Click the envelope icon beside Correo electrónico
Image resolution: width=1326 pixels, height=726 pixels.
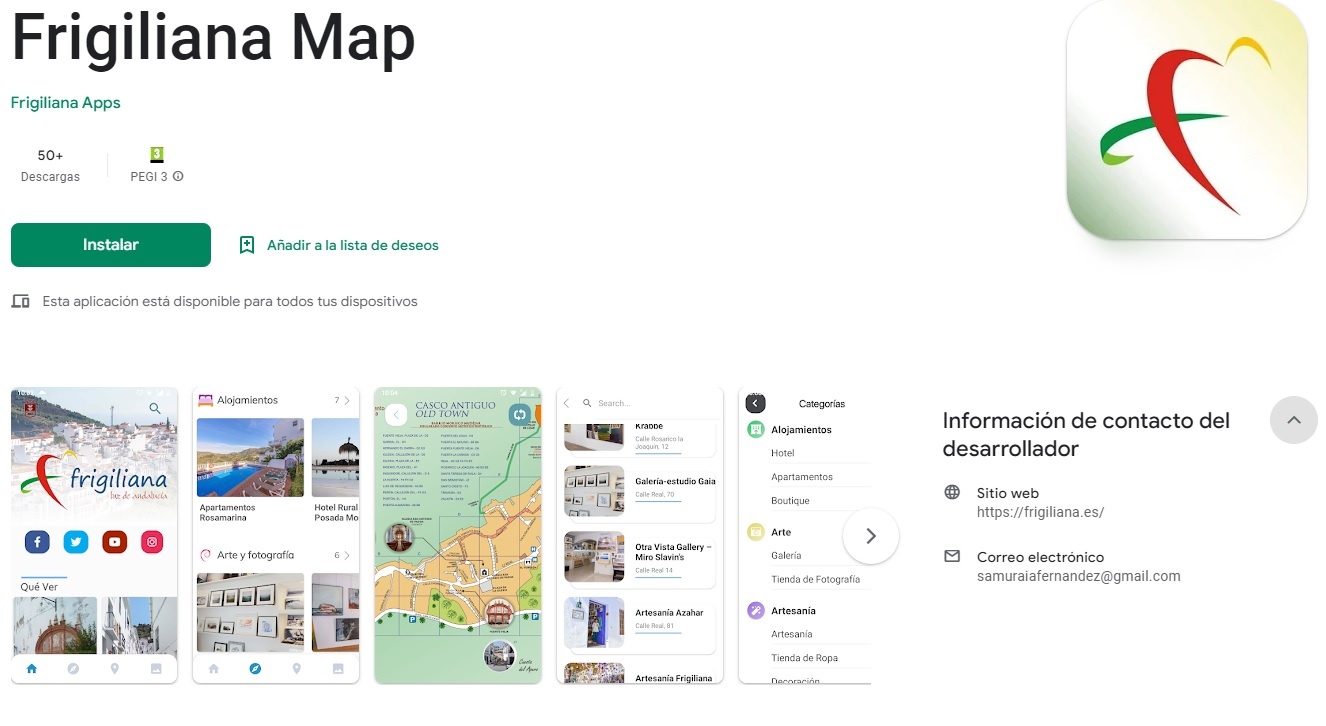point(952,556)
